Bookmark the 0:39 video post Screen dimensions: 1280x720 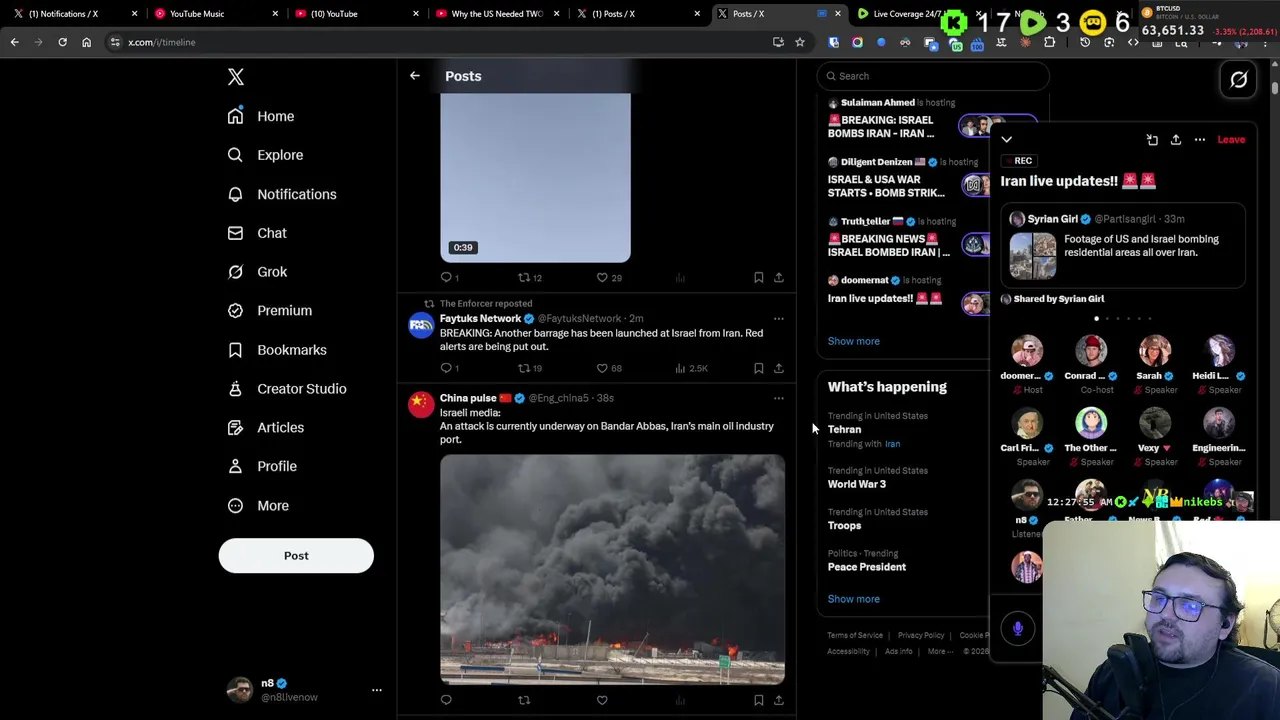point(758,277)
